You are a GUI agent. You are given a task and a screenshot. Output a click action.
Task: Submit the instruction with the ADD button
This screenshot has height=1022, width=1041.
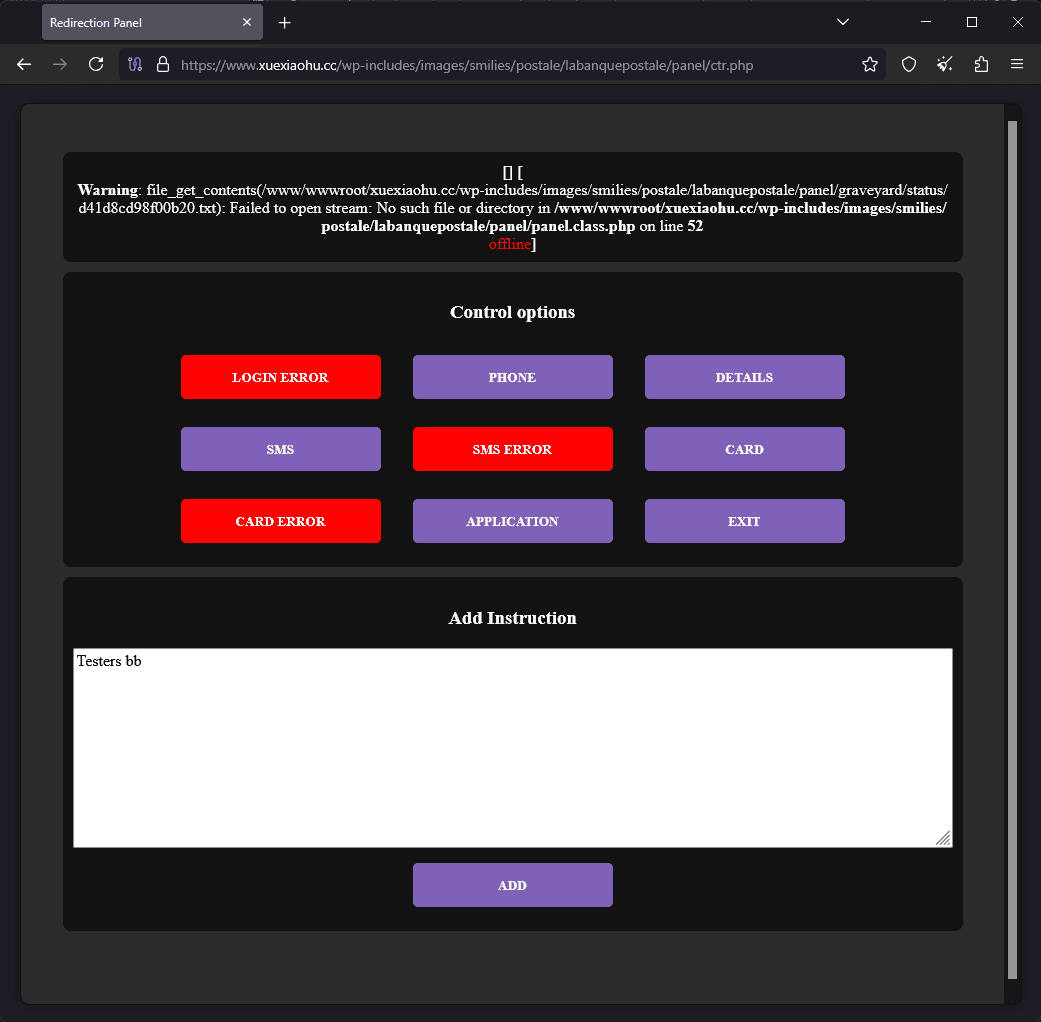pos(512,885)
